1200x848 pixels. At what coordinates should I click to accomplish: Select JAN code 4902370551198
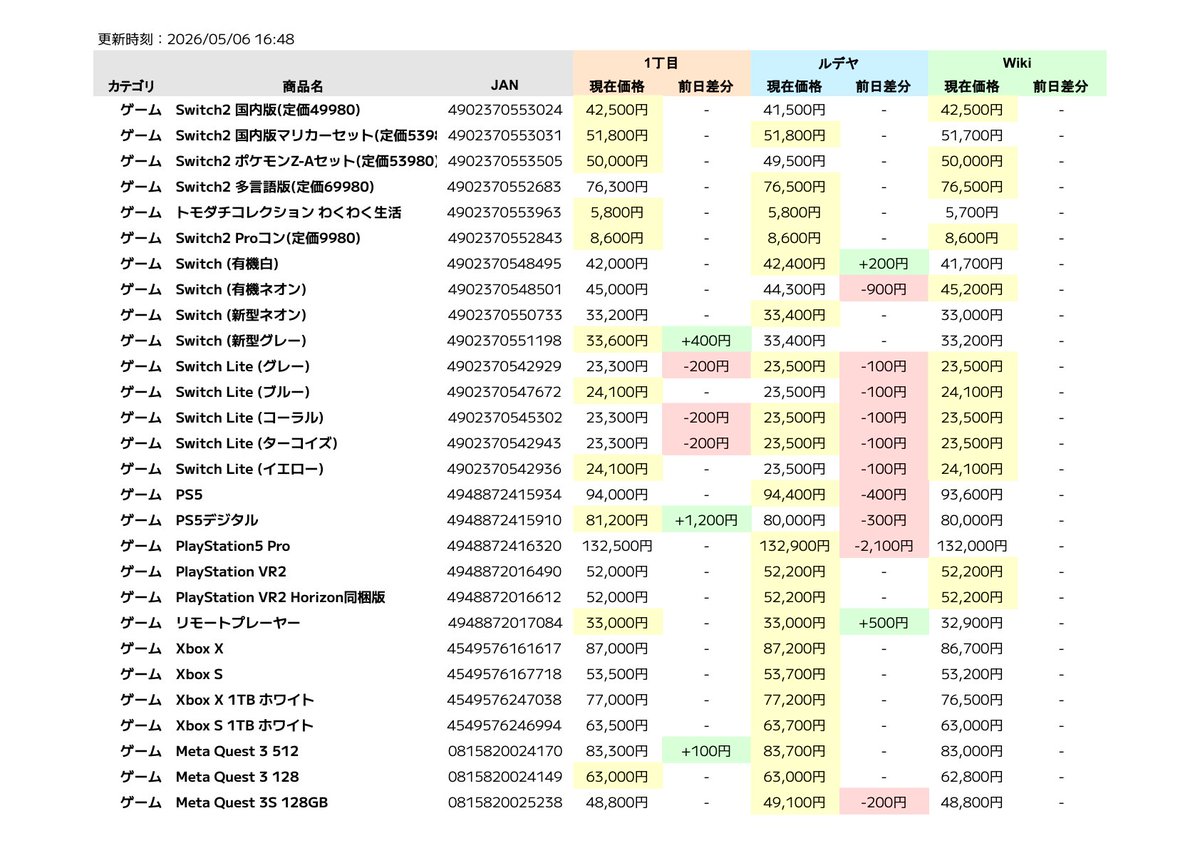pyautogui.click(x=505, y=340)
